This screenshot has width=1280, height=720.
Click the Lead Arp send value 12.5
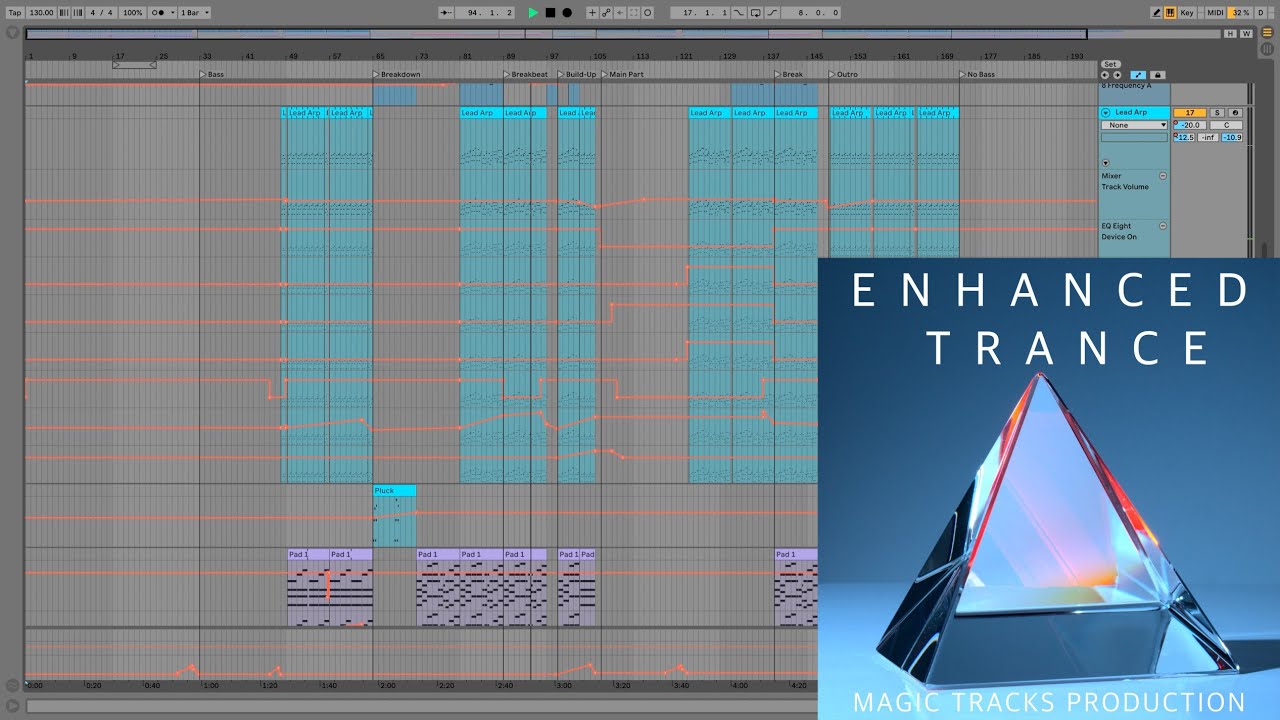coord(1185,137)
